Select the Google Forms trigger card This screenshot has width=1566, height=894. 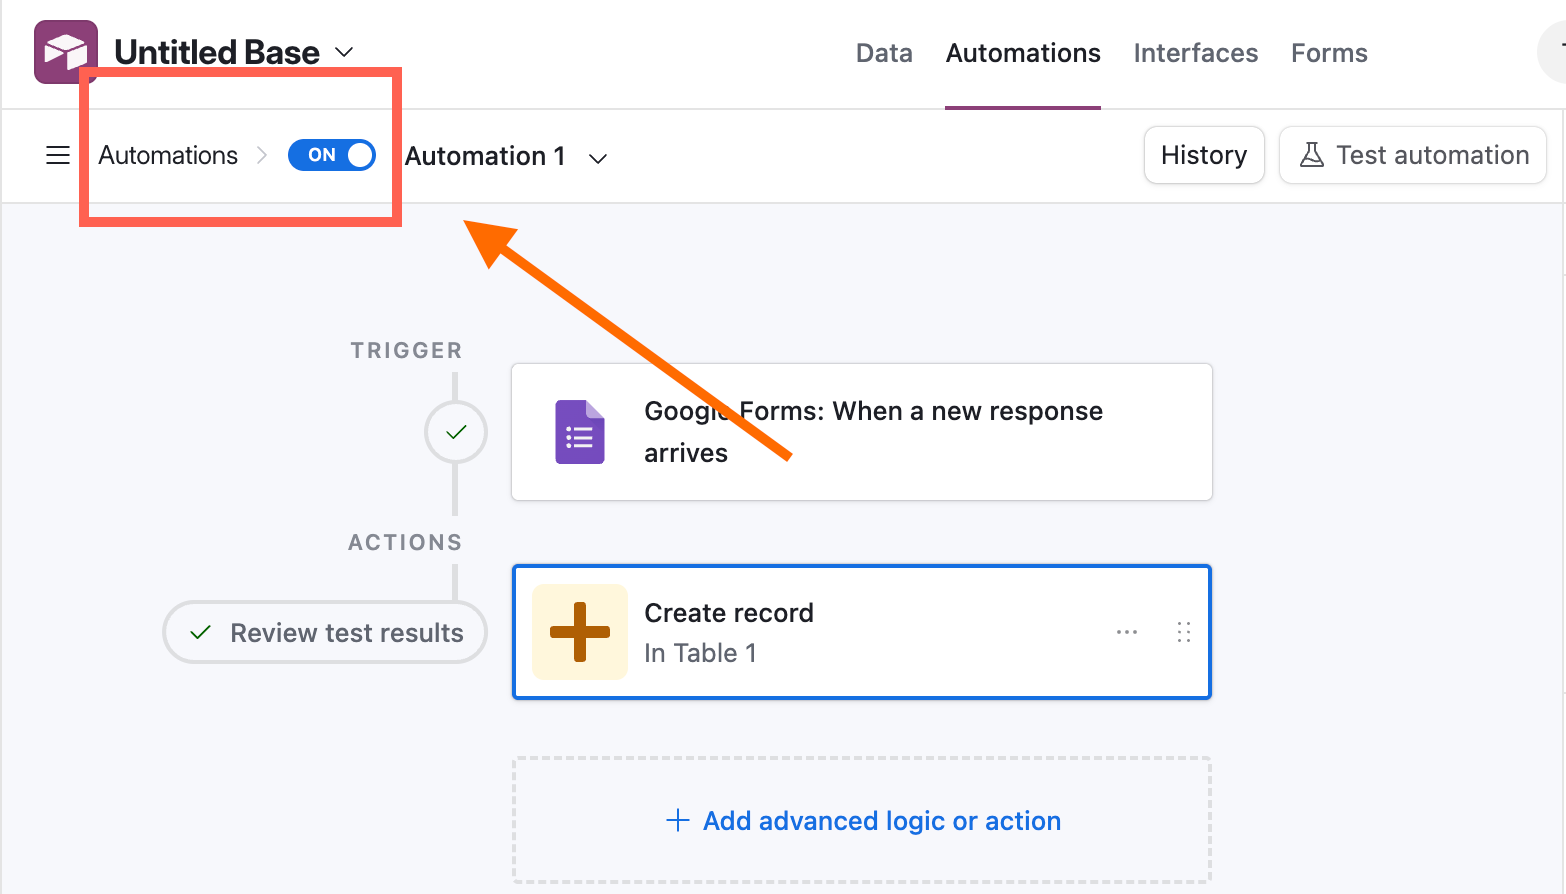pos(861,431)
